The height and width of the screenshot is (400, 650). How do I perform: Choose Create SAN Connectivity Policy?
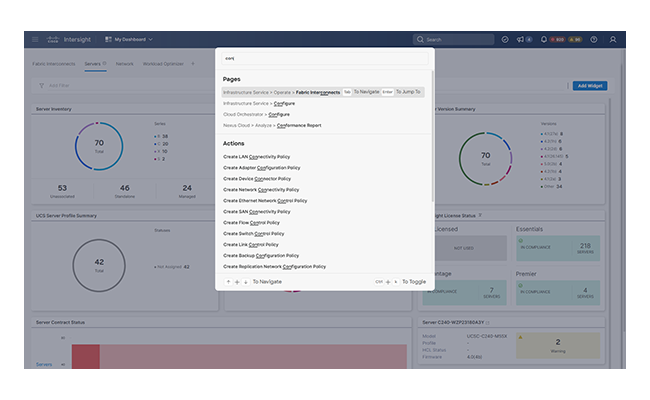click(x=257, y=212)
